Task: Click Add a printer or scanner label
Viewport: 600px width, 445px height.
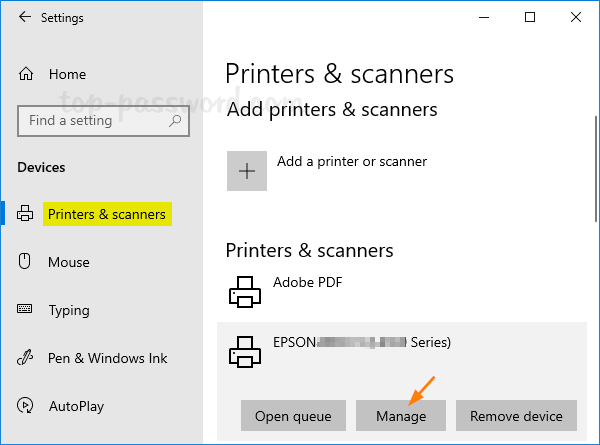Action: tap(352, 161)
